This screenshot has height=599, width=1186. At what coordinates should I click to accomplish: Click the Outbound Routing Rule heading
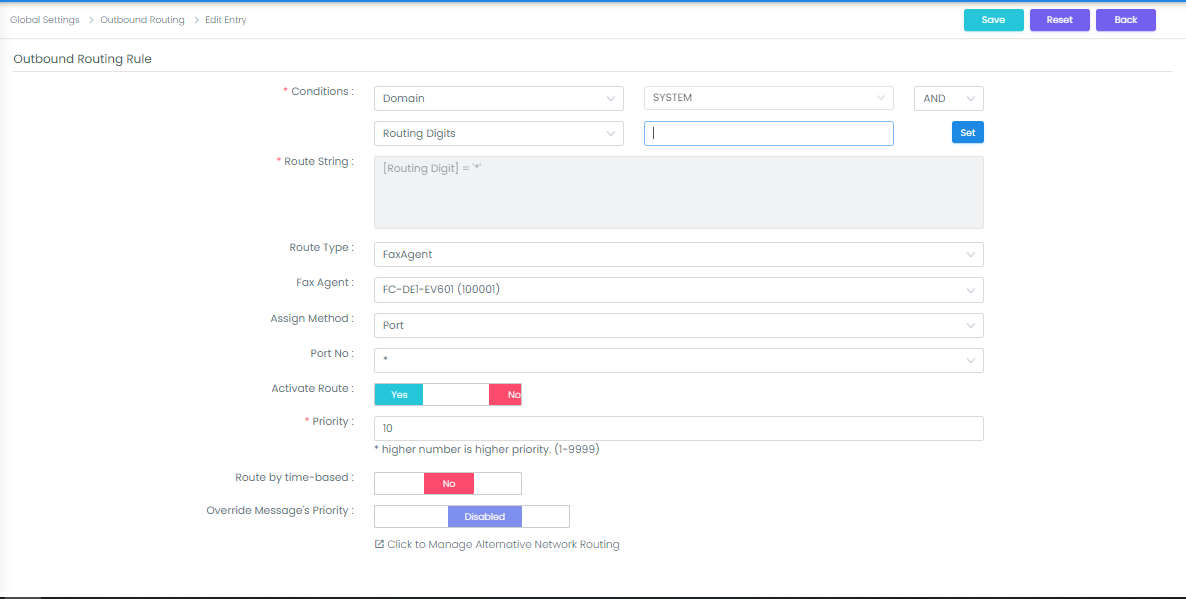82,59
